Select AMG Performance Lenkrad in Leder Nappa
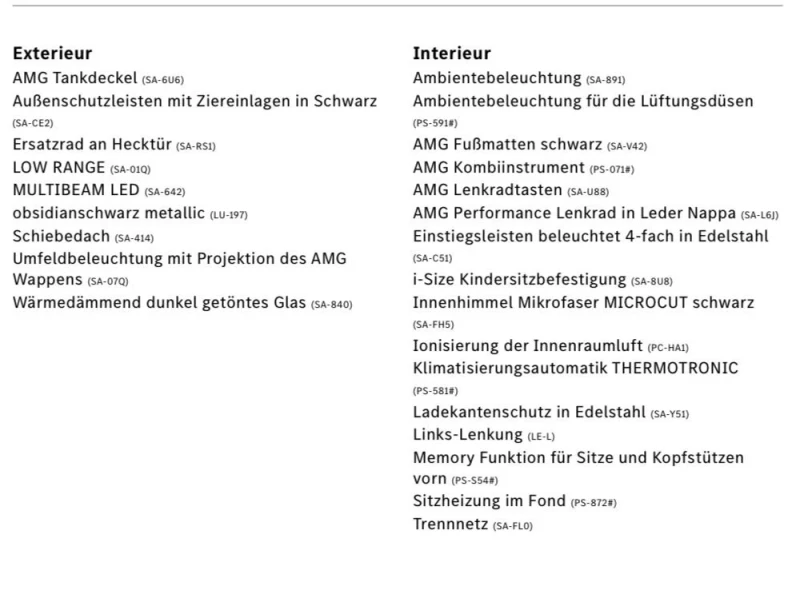800x590 pixels. coord(574,213)
